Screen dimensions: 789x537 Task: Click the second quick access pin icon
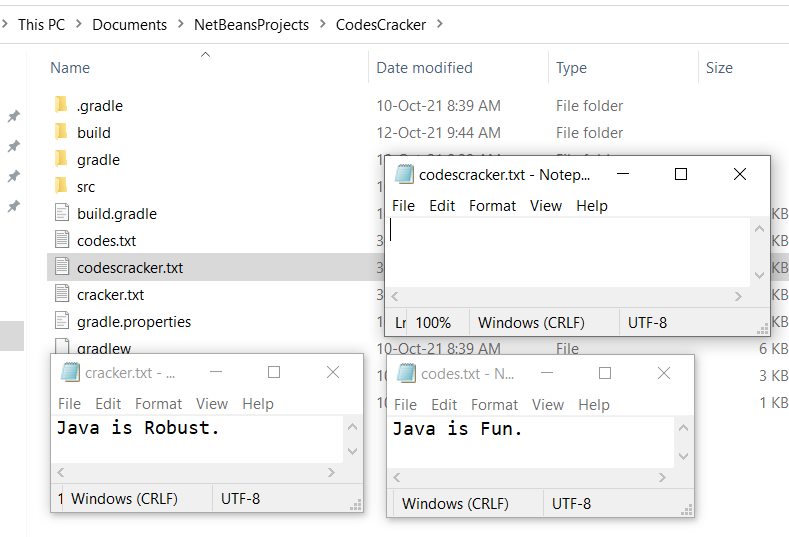coord(14,146)
